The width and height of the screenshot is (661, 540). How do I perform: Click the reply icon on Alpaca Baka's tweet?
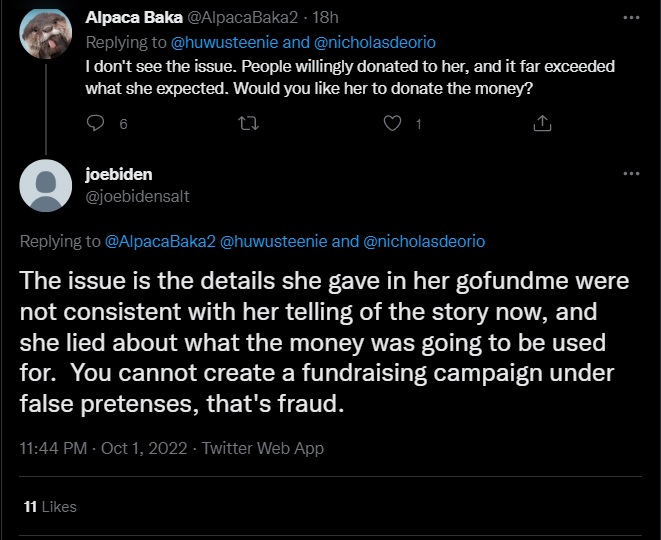coord(96,124)
